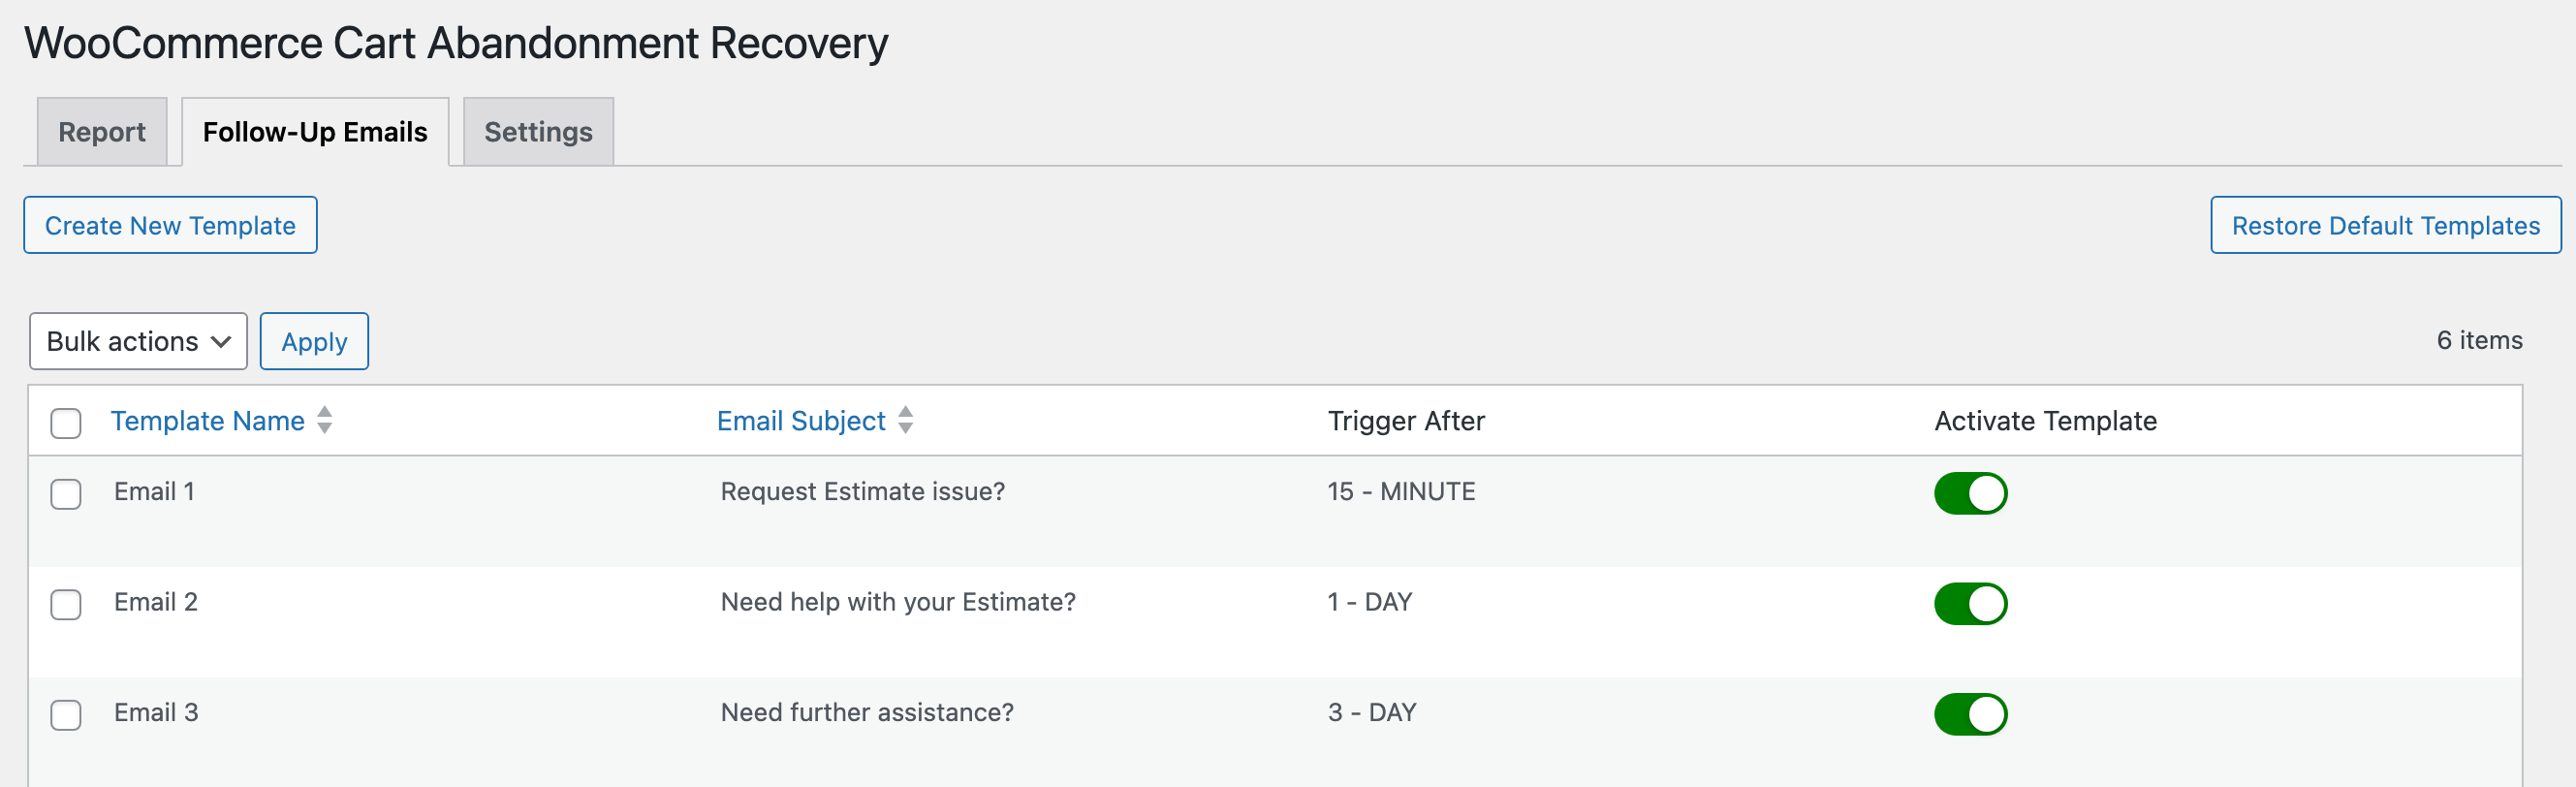
Task: Click subject 'Need help with your Estimate?'
Action: pyautogui.click(x=898, y=602)
